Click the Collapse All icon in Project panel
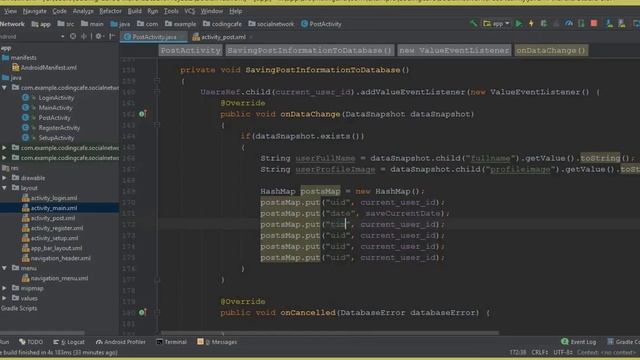The width and height of the screenshot is (640, 360). point(84,36)
